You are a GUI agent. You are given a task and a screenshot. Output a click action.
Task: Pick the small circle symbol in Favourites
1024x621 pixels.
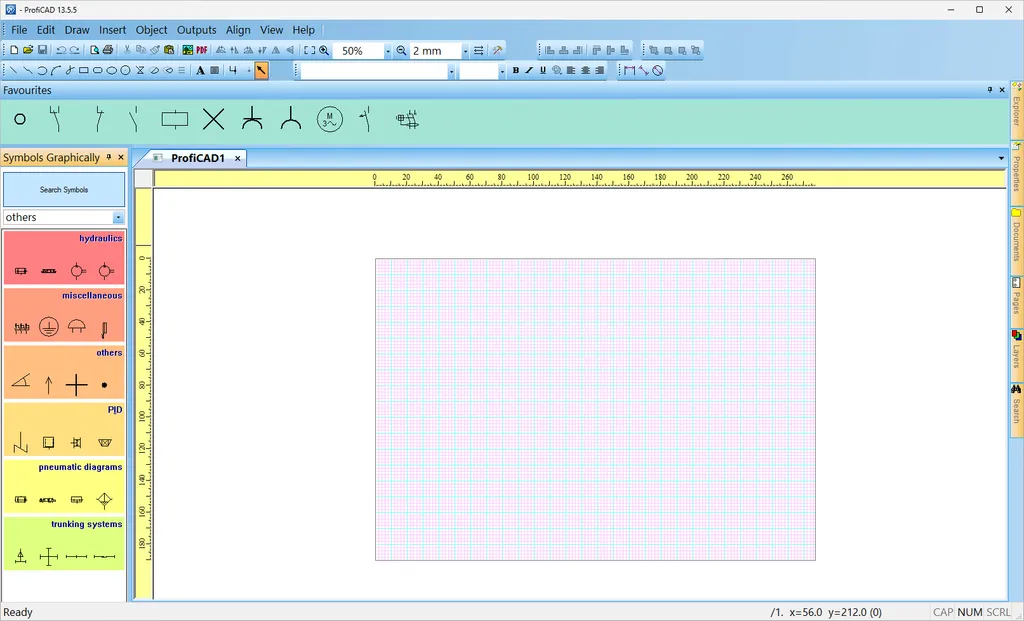20,119
